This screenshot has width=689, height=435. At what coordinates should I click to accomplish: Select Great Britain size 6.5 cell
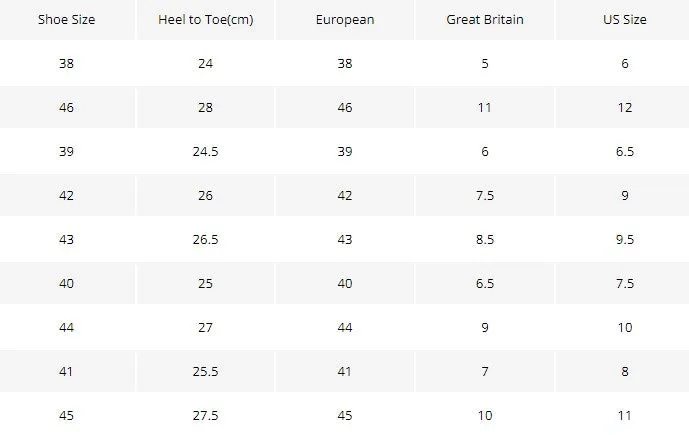point(485,283)
